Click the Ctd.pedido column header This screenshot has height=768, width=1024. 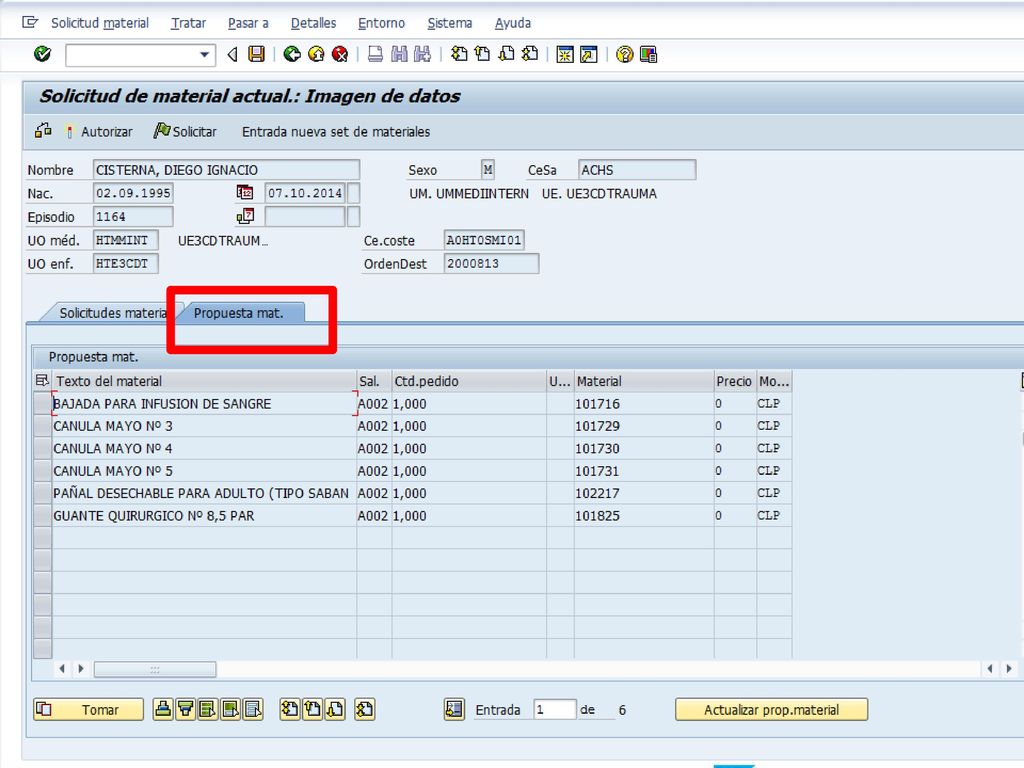click(x=469, y=381)
